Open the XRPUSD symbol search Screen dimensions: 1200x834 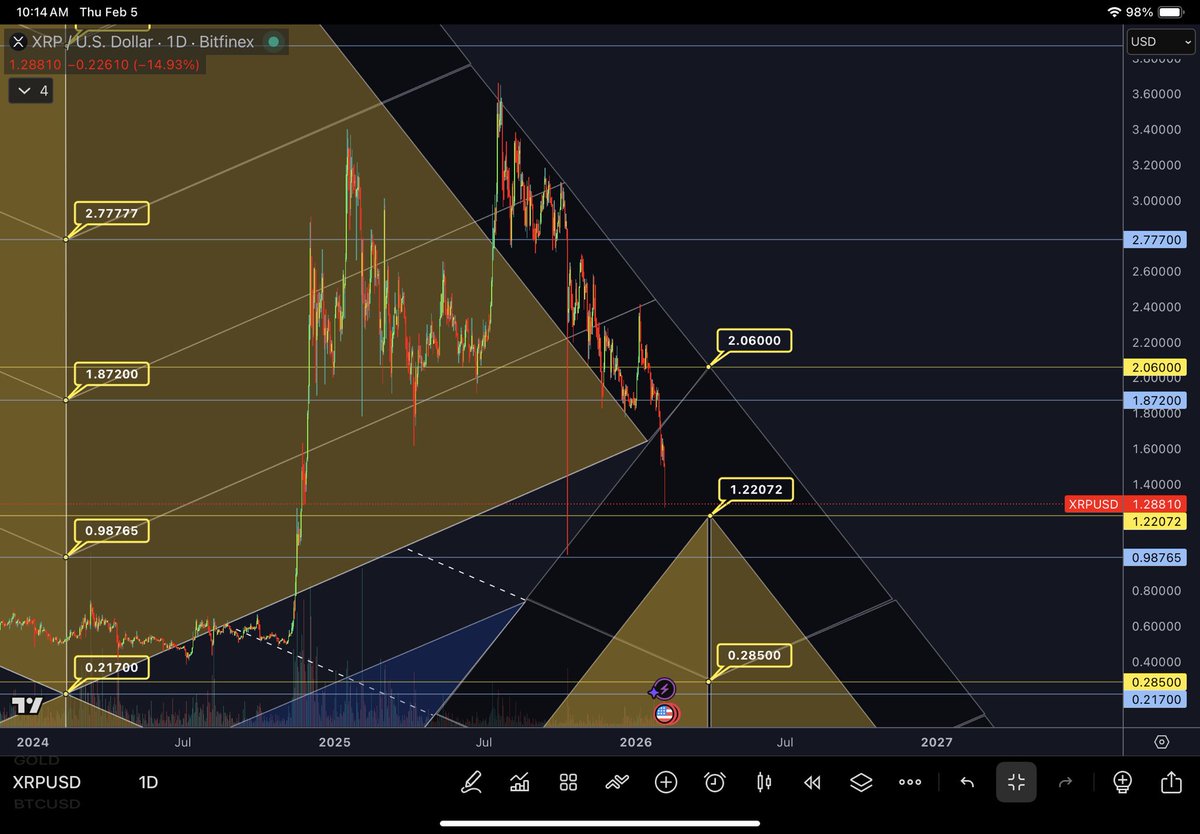(x=47, y=783)
